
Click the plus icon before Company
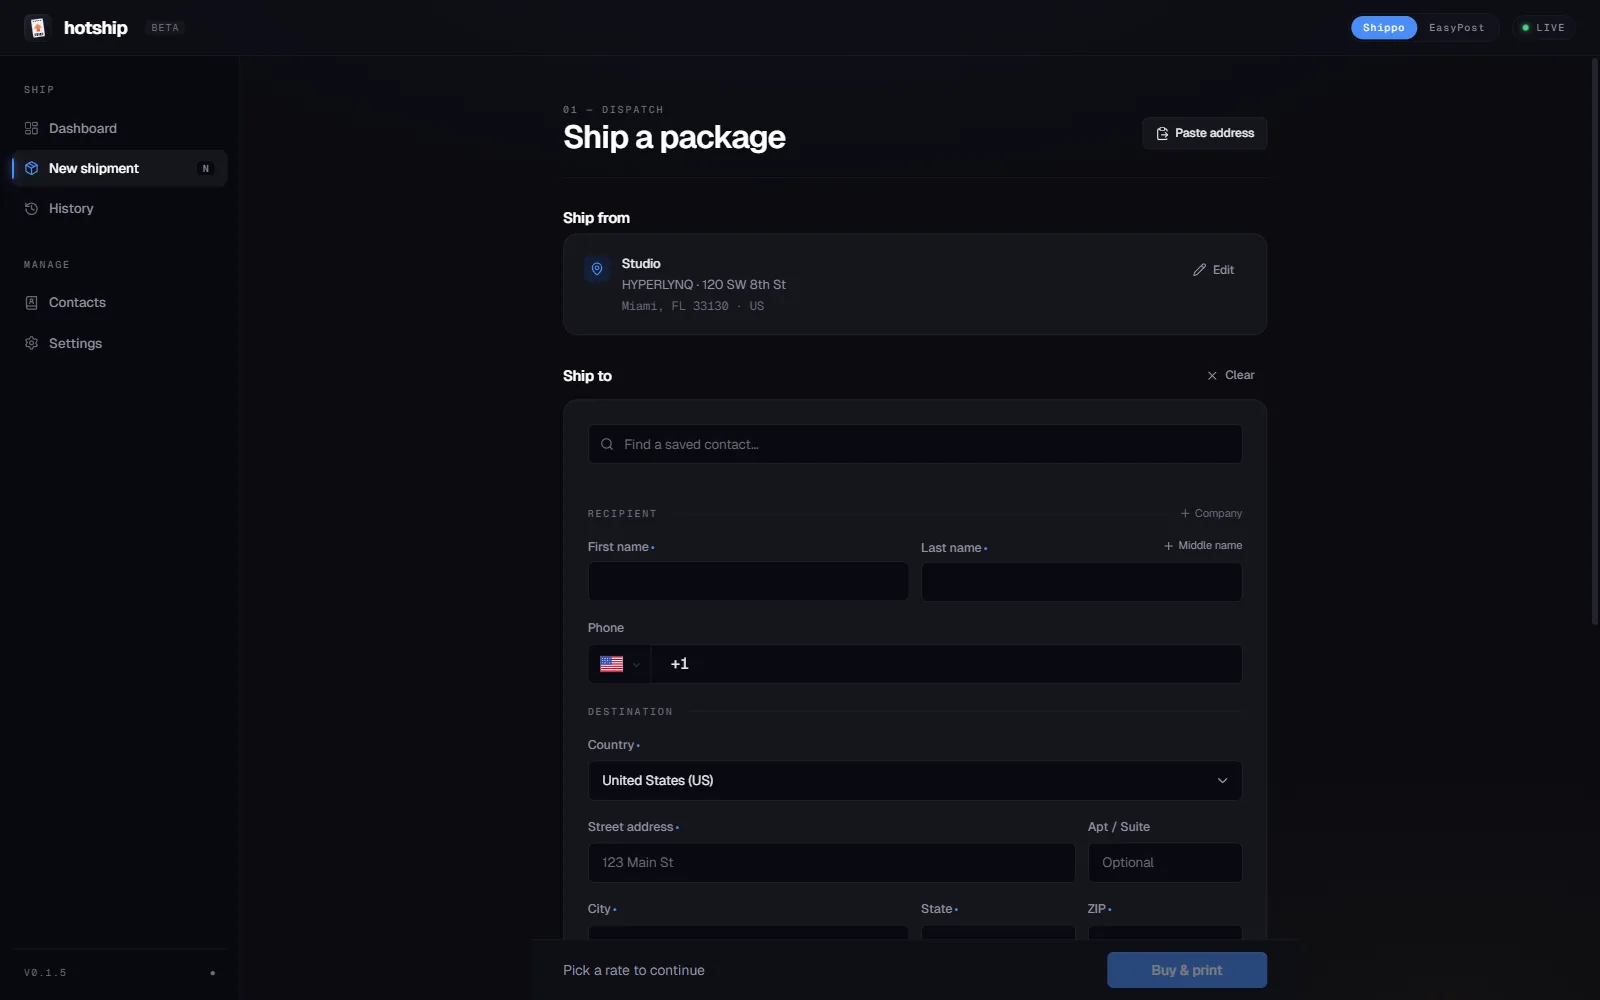[1185, 513]
